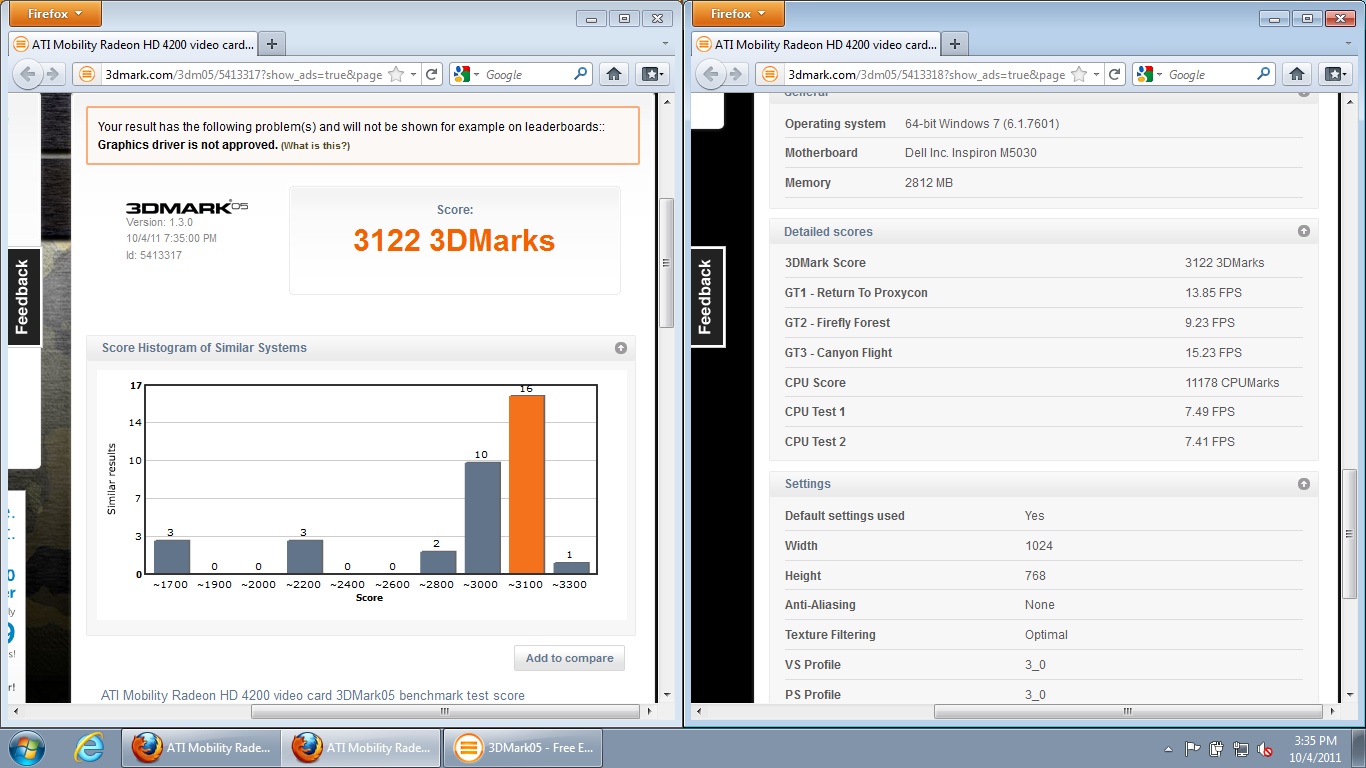Viewport: 1366px width, 768px height.
Task: Collapse Detailed scores panel
Action: pyautogui.click(x=1304, y=231)
